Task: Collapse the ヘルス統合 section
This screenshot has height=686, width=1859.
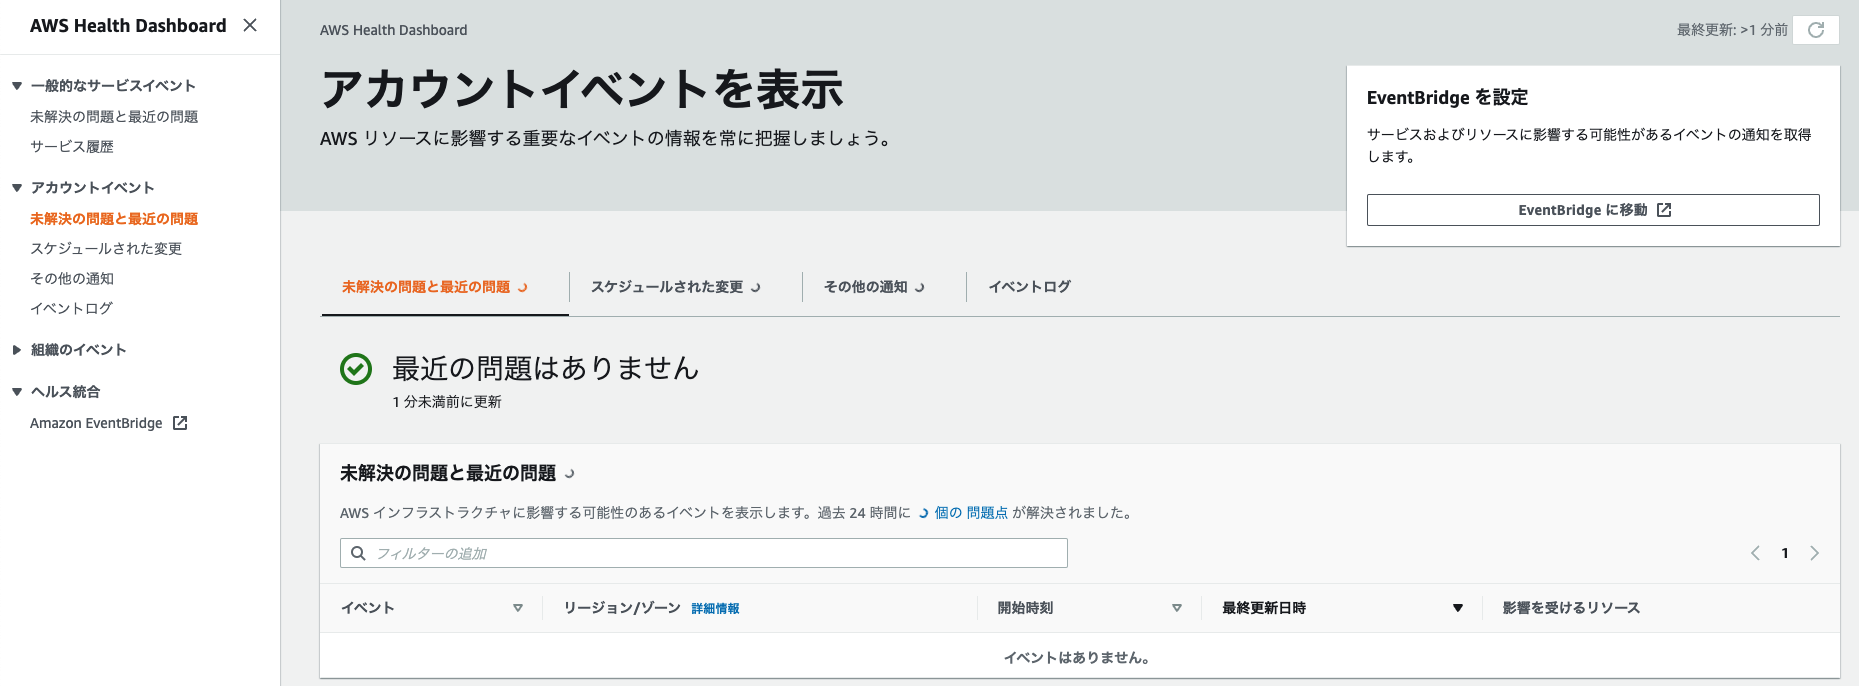Action: (x=17, y=392)
